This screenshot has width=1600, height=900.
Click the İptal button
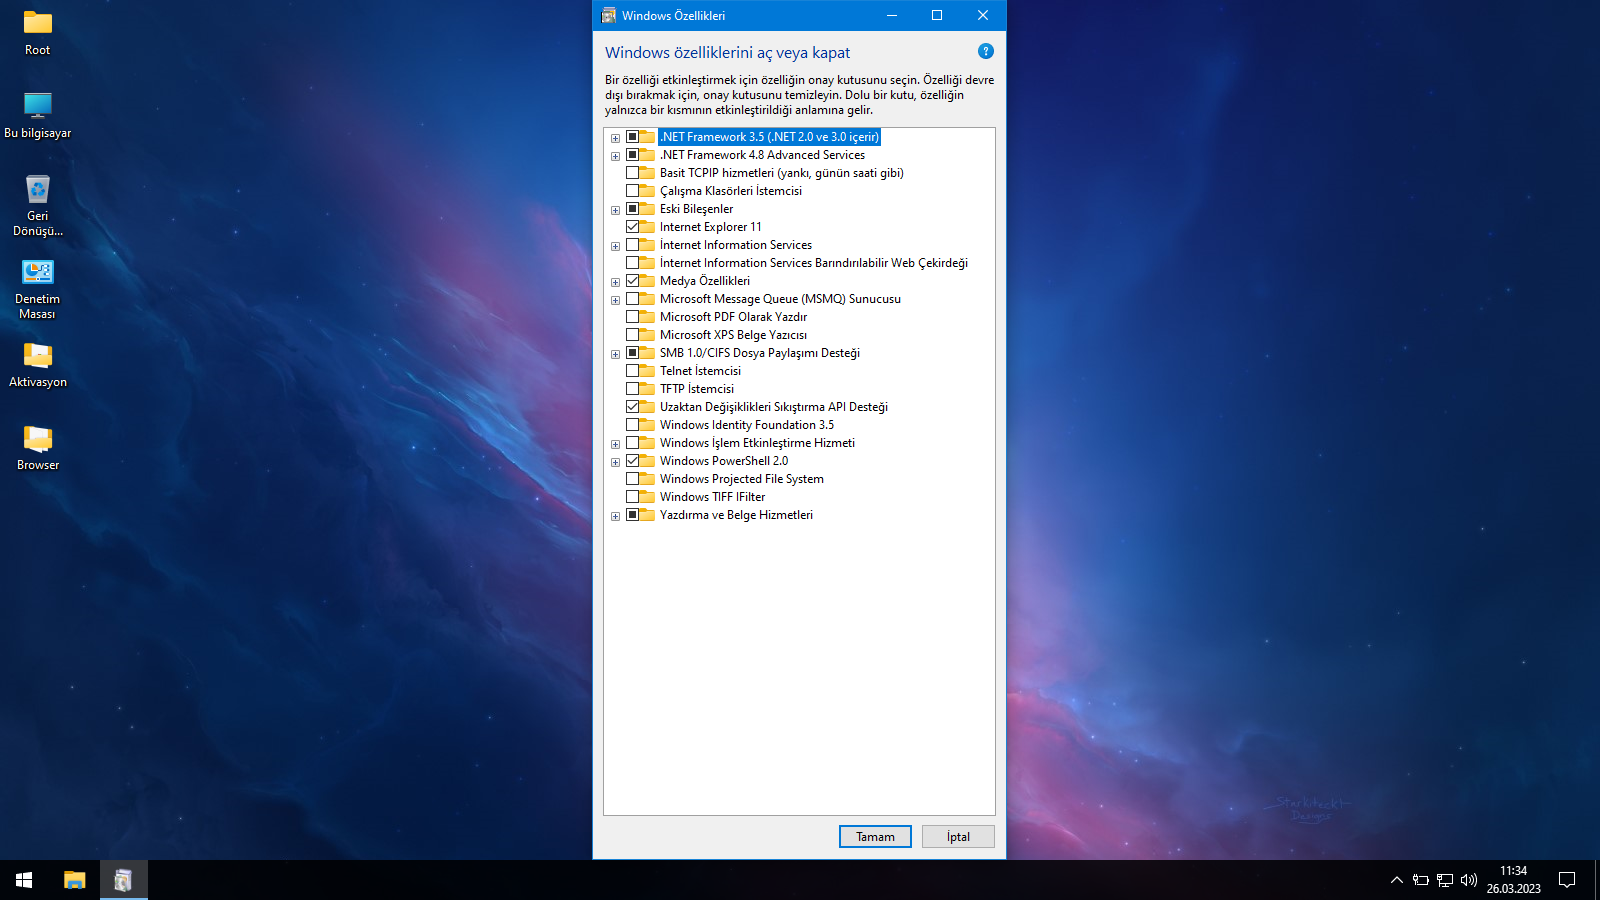click(x=958, y=837)
